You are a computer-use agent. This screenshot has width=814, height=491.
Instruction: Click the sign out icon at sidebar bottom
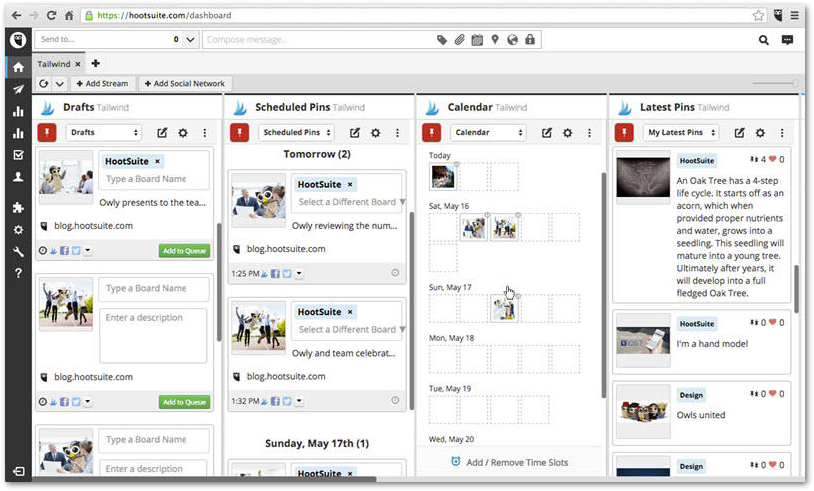tap(18, 471)
